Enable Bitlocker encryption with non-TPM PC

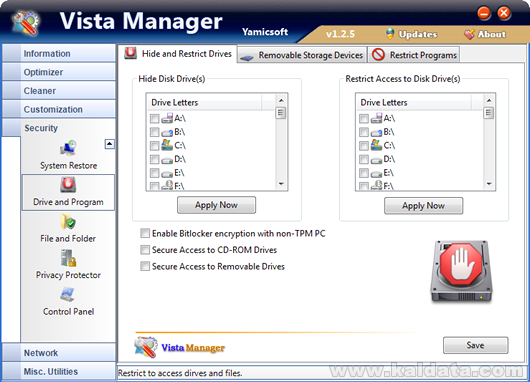145,233
